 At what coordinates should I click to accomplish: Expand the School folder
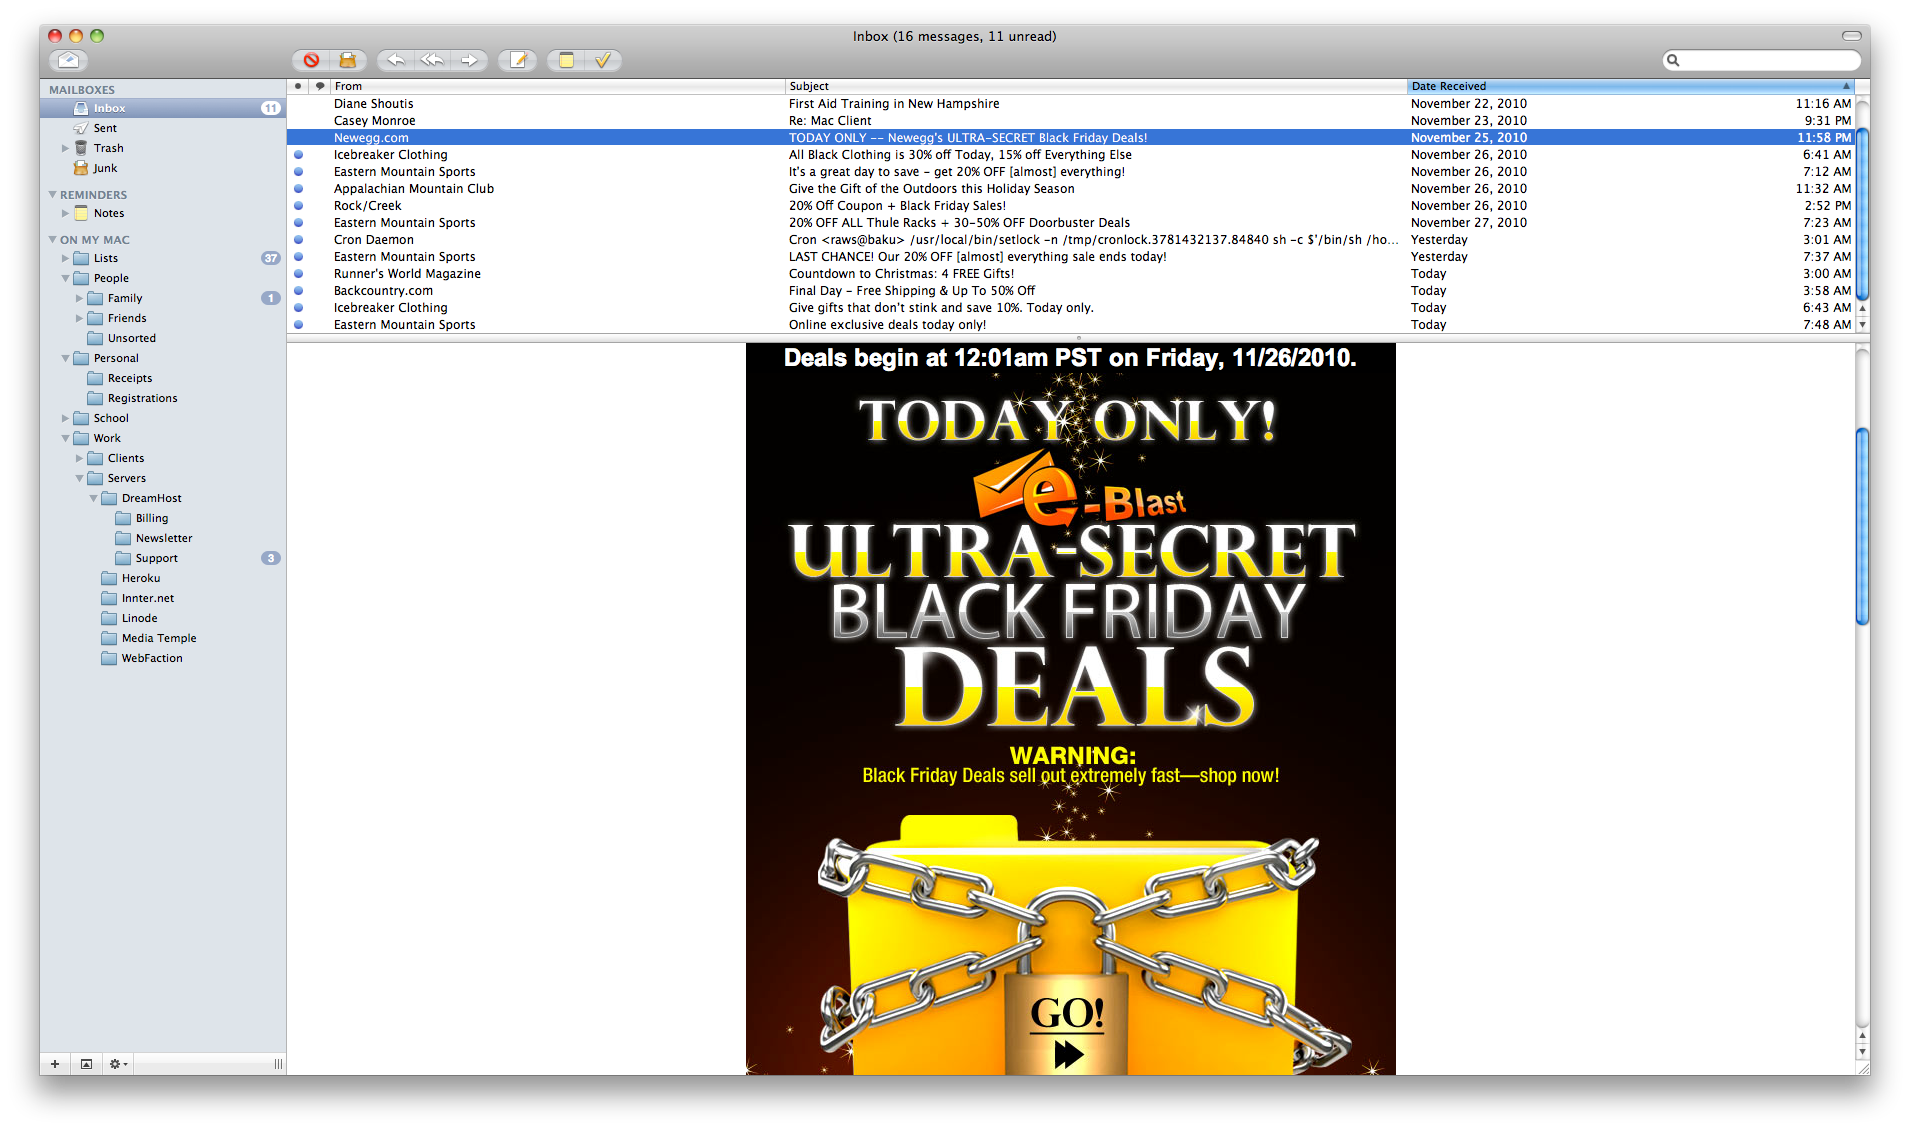pos(65,418)
